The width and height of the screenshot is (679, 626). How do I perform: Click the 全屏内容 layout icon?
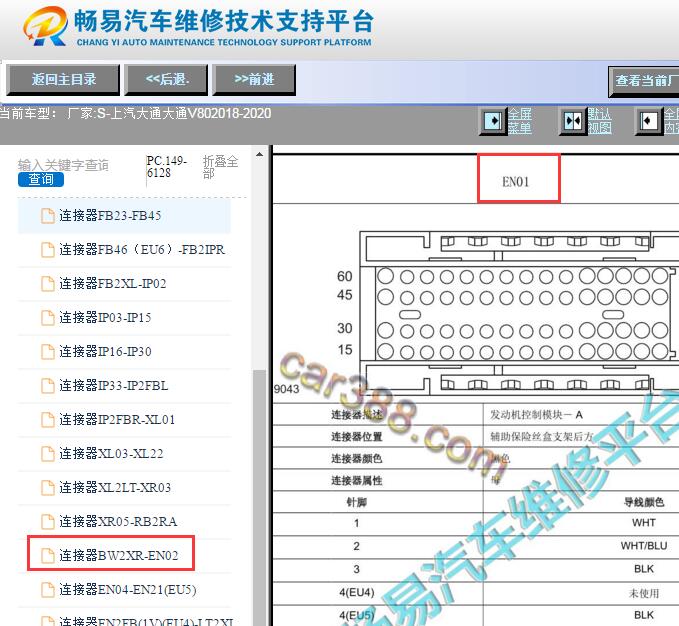pos(648,121)
